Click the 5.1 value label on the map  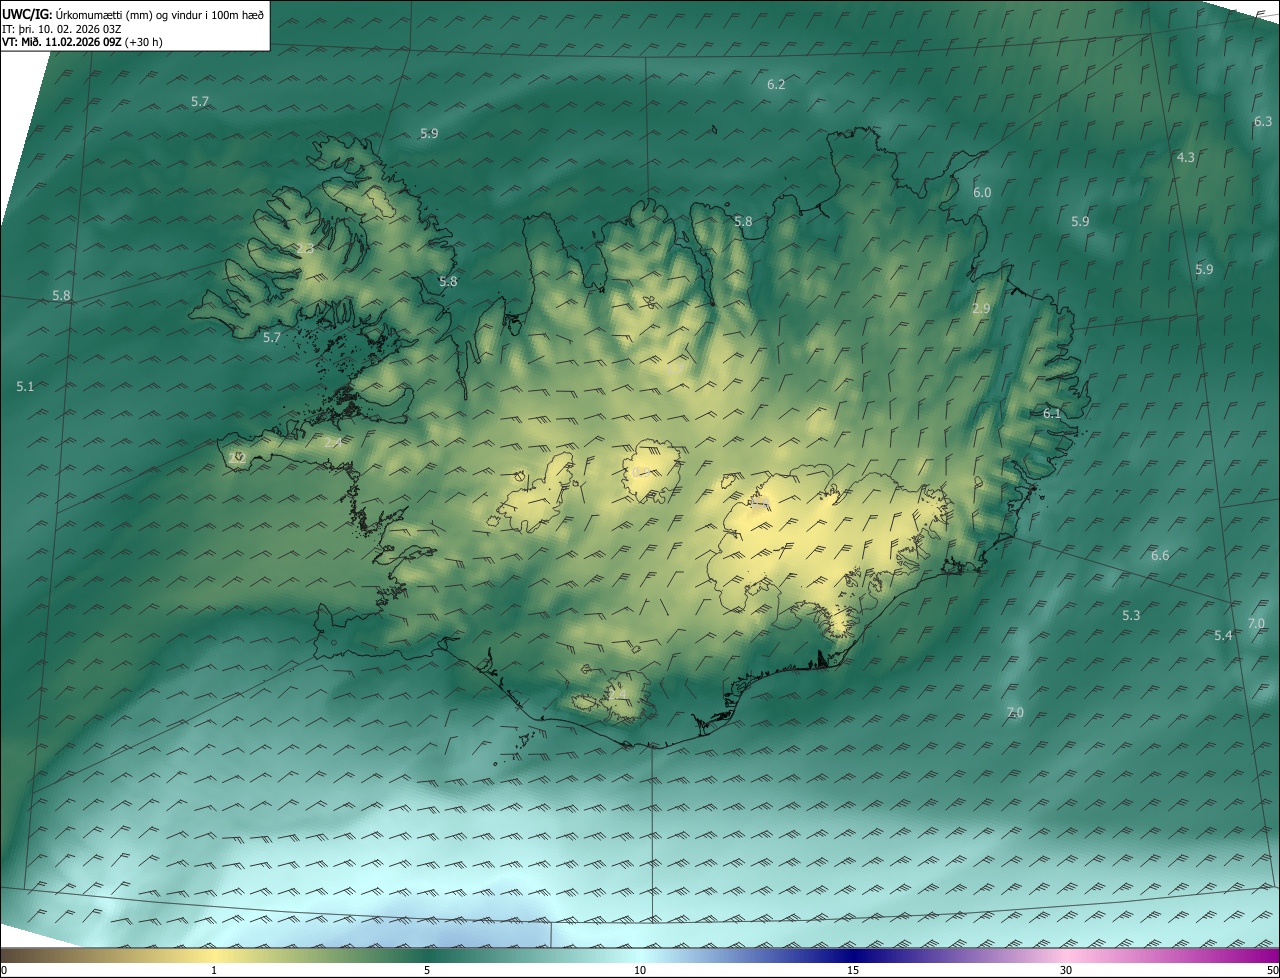pos(25,386)
